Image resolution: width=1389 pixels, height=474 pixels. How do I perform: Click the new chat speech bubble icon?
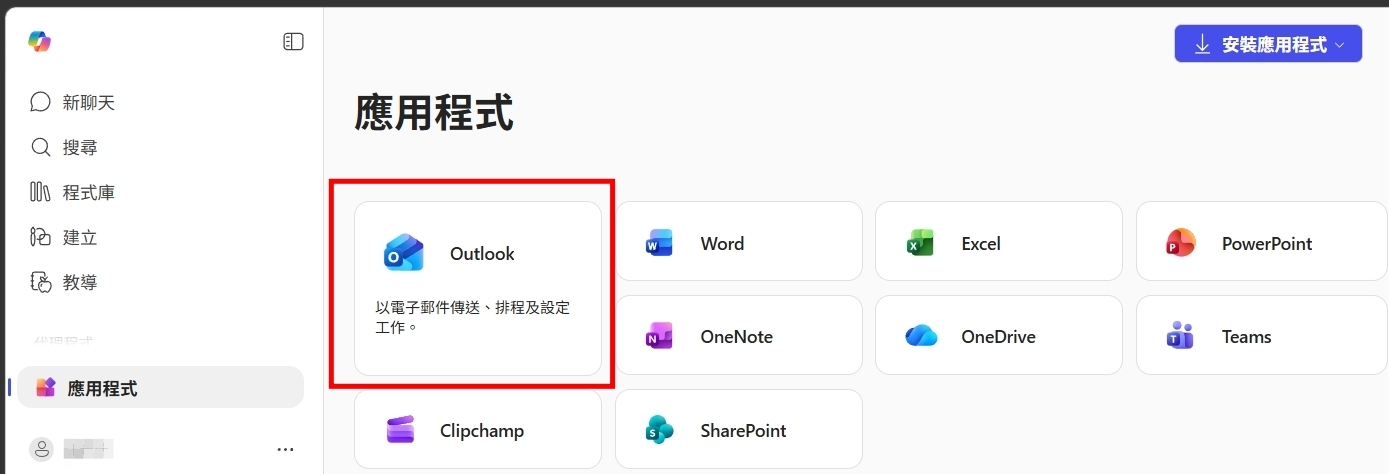point(41,102)
